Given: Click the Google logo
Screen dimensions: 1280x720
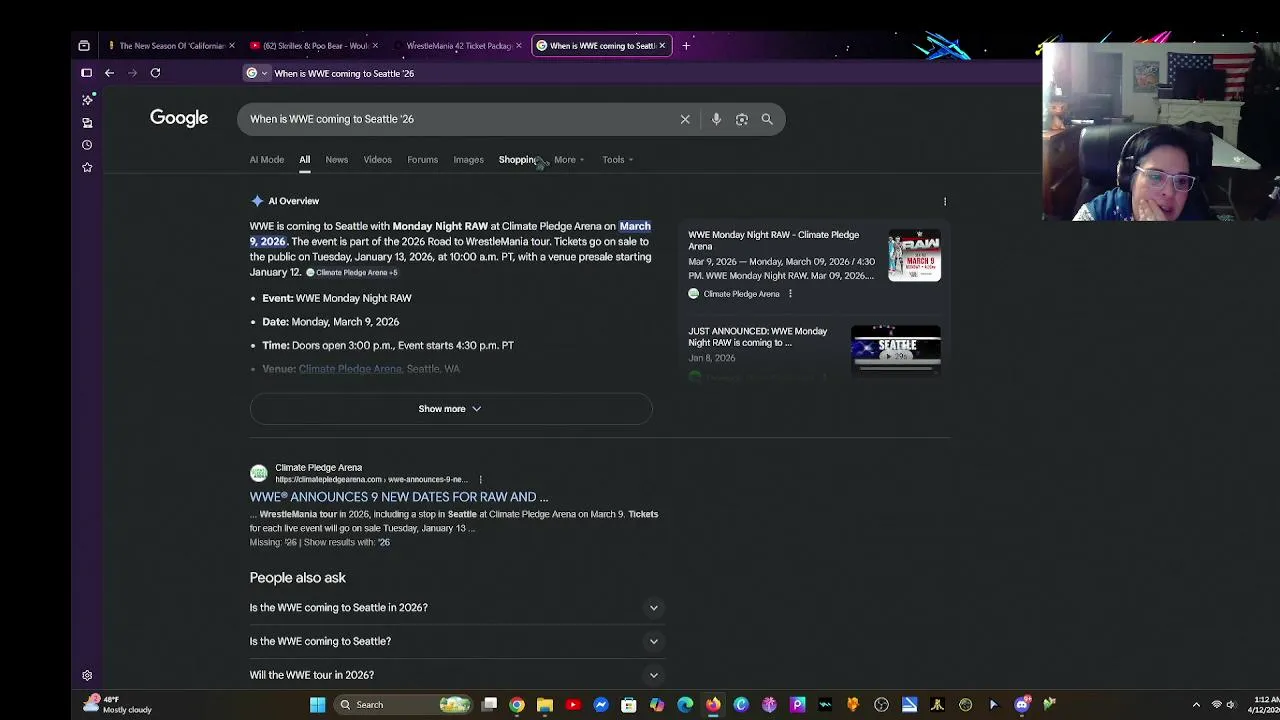Looking at the screenshot, I should coord(179,118).
